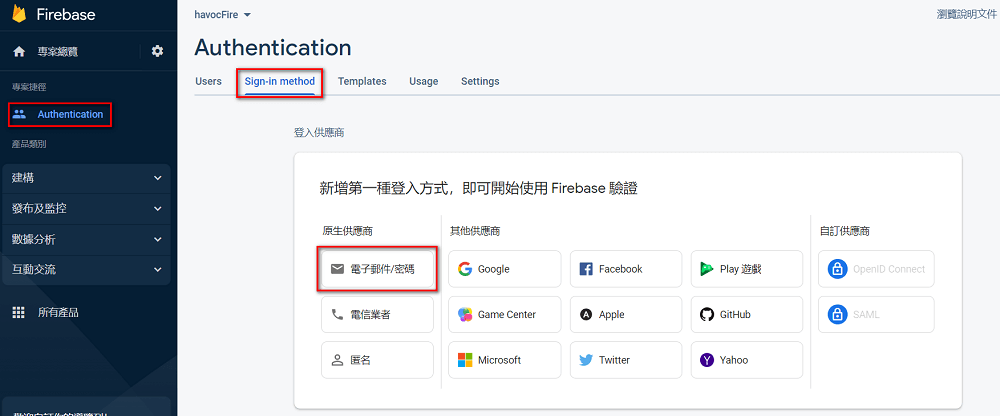Select Twitter provider label
The width and height of the screenshot is (1000, 416).
pyautogui.click(x=614, y=360)
